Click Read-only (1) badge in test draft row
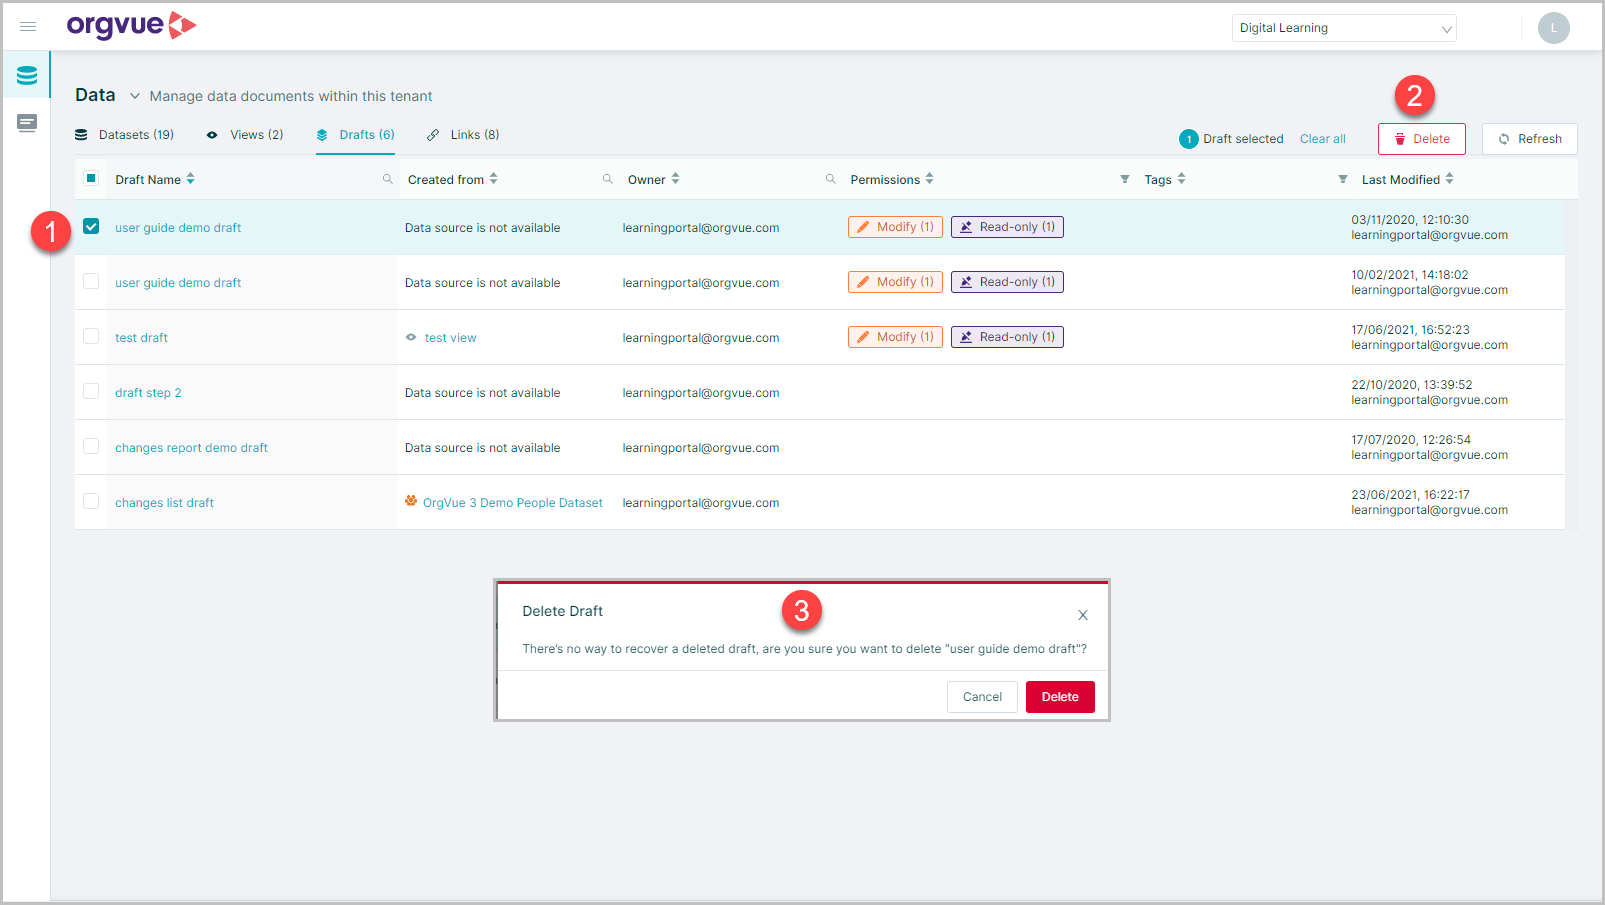Viewport: 1605px width, 905px height. (x=1007, y=337)
